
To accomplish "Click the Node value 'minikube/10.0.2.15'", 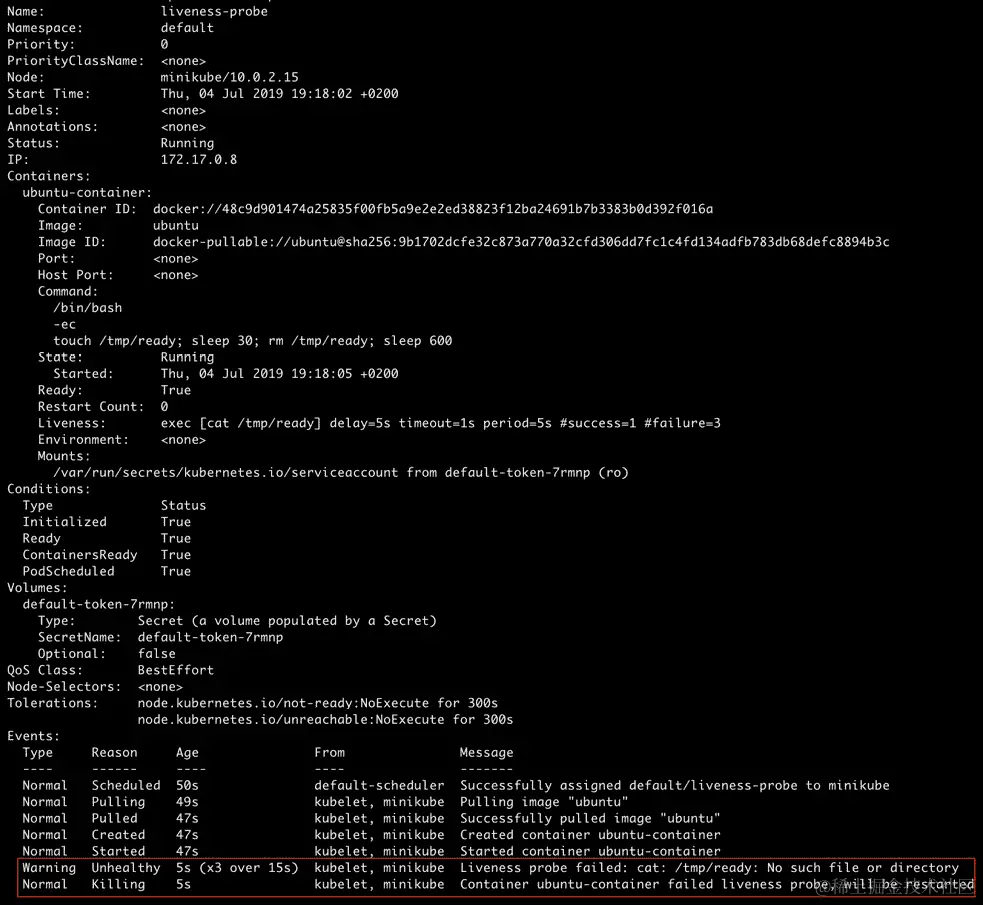I will click(229, 77).
